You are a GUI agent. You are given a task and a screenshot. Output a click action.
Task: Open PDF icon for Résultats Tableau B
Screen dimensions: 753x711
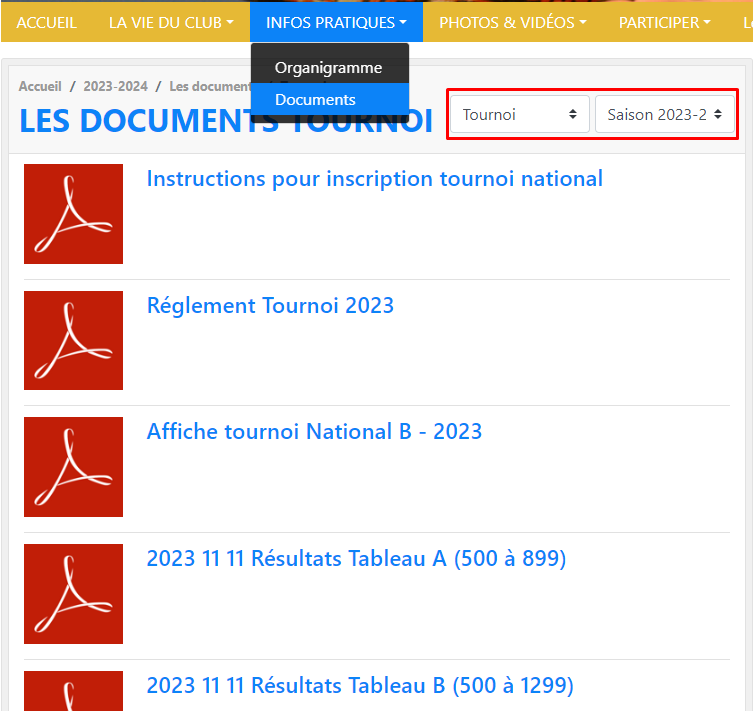[x=73, y=690]
